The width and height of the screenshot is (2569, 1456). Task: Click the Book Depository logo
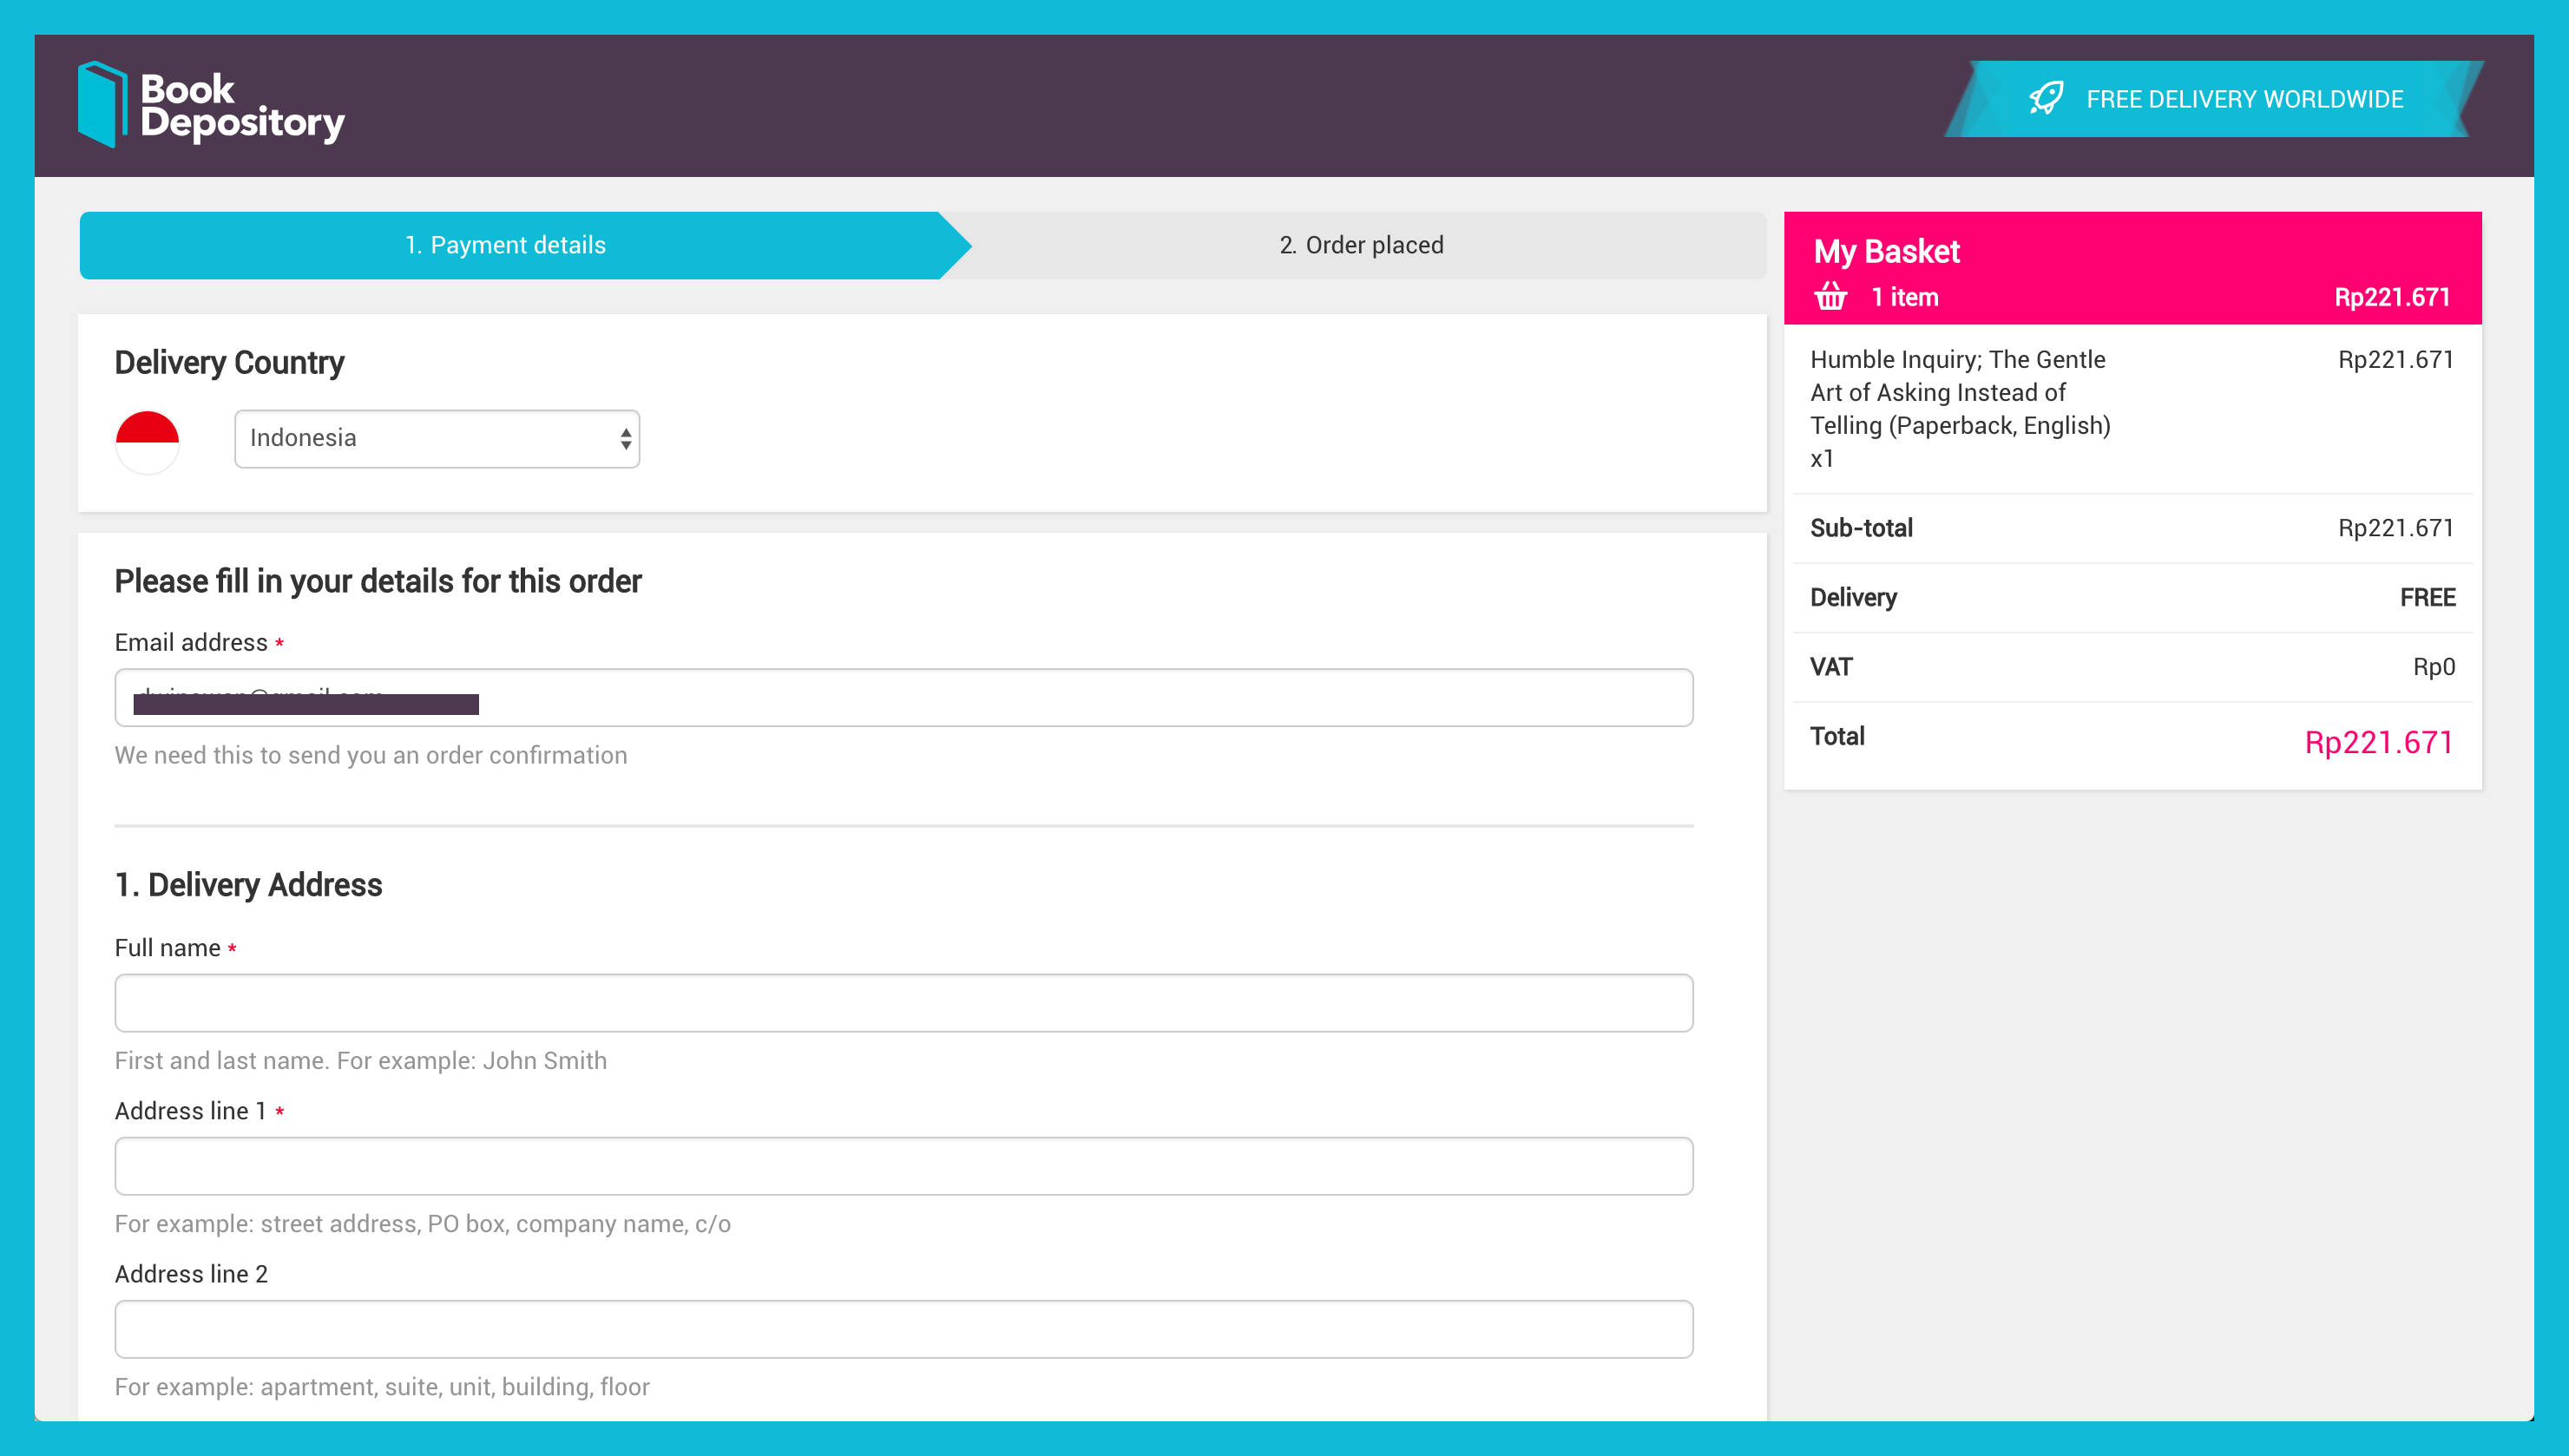point(211,105)
